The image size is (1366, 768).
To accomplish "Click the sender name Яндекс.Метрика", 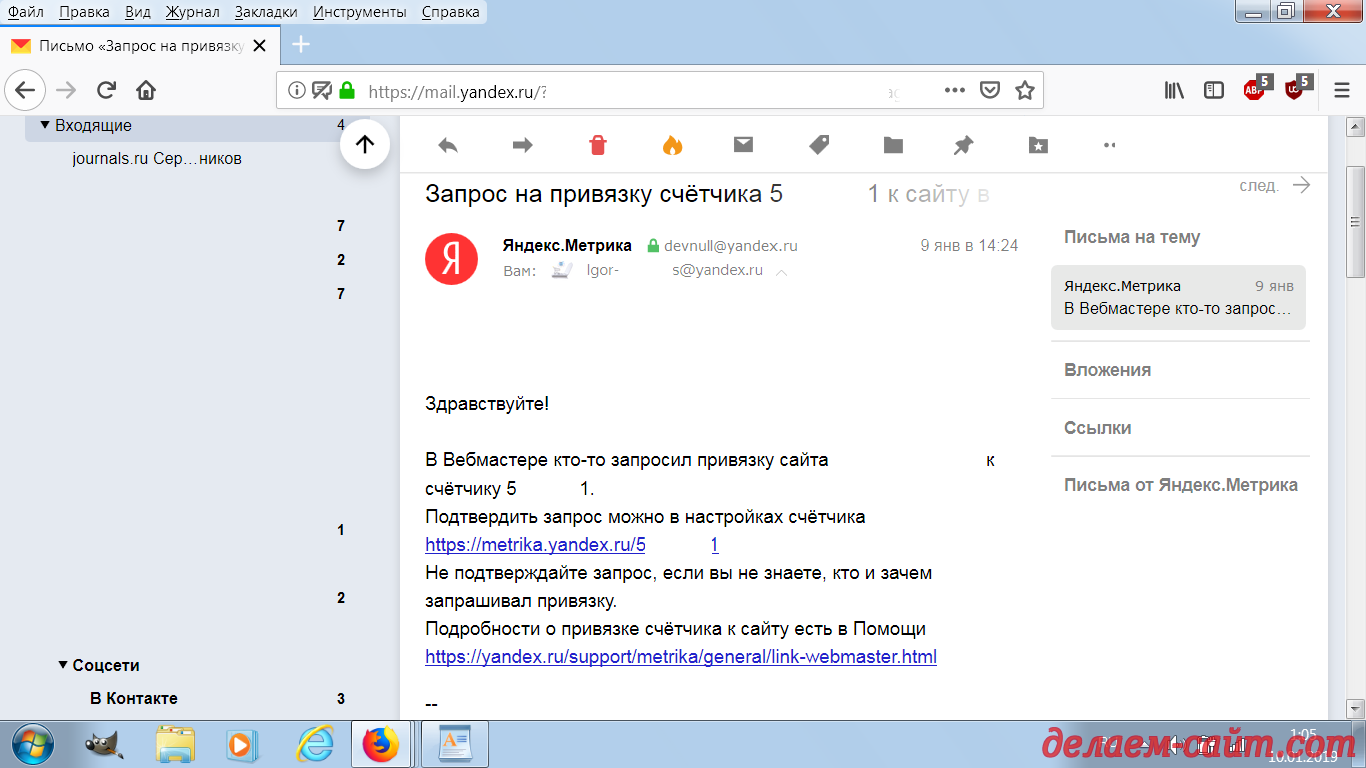I will tap(567, 245).
